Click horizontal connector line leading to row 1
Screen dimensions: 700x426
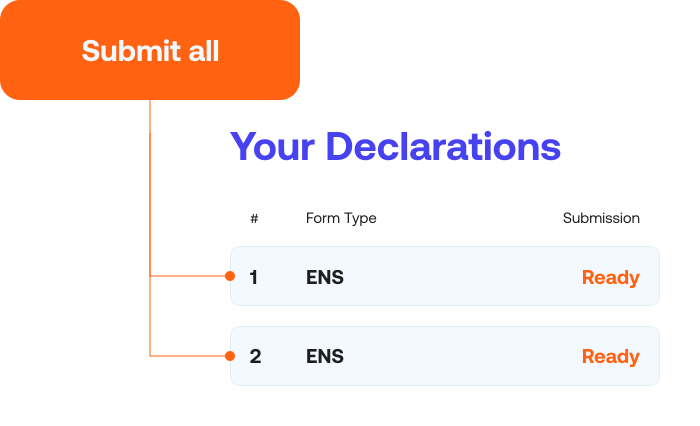(188, 276)
